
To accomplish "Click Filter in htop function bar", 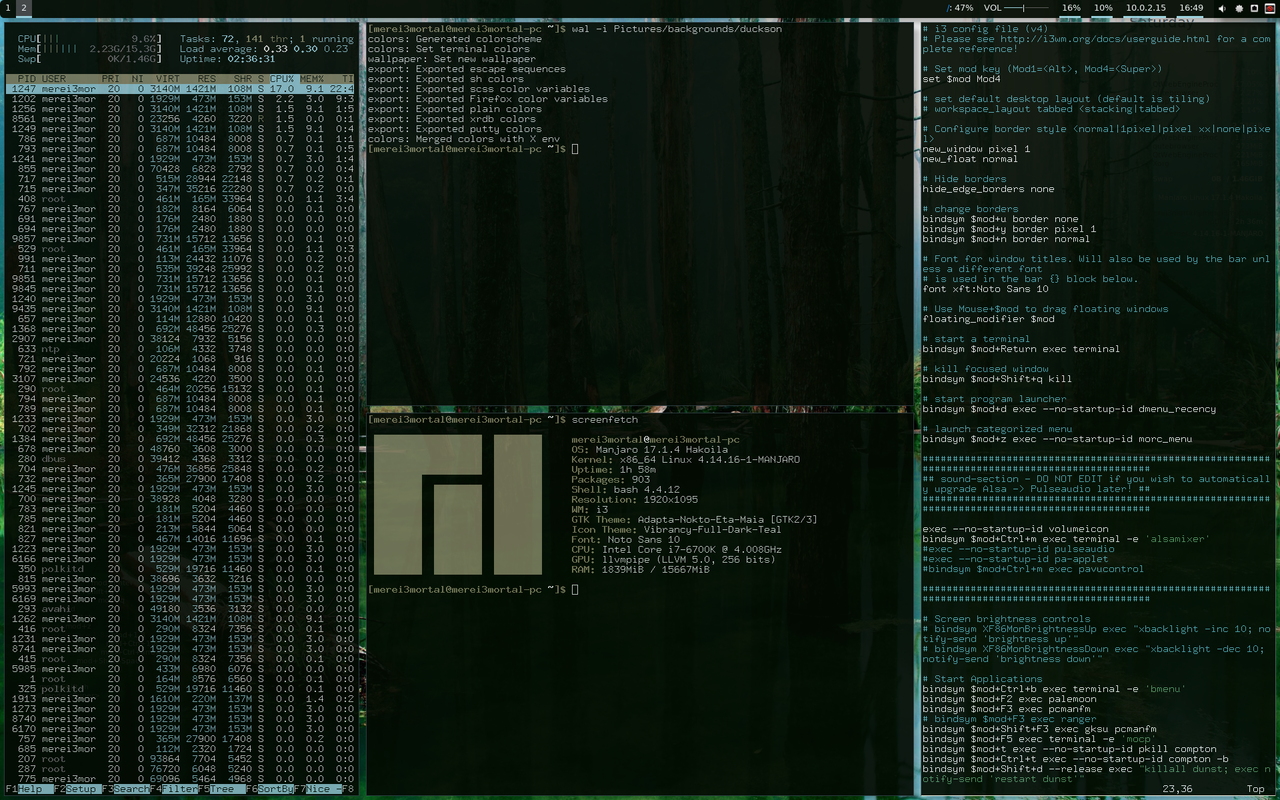I will pyautogui.click(x=180, y=790).
